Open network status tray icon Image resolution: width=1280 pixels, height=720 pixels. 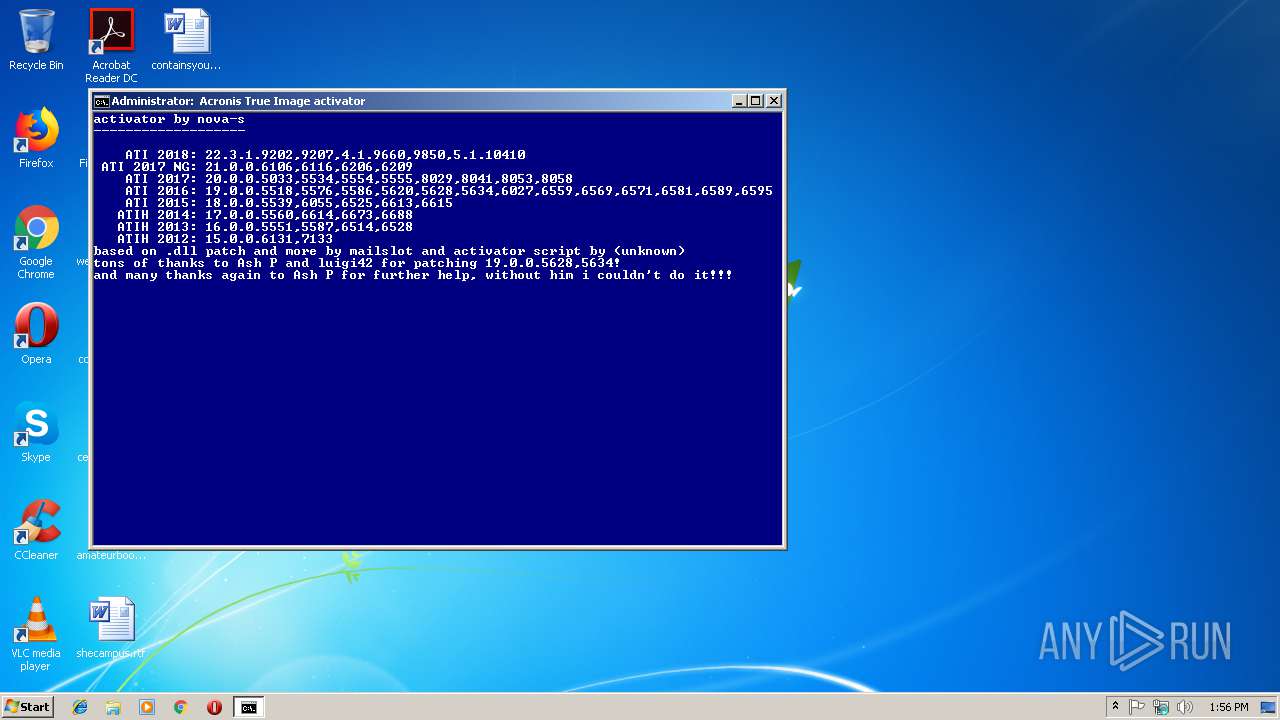point(1161,707)
